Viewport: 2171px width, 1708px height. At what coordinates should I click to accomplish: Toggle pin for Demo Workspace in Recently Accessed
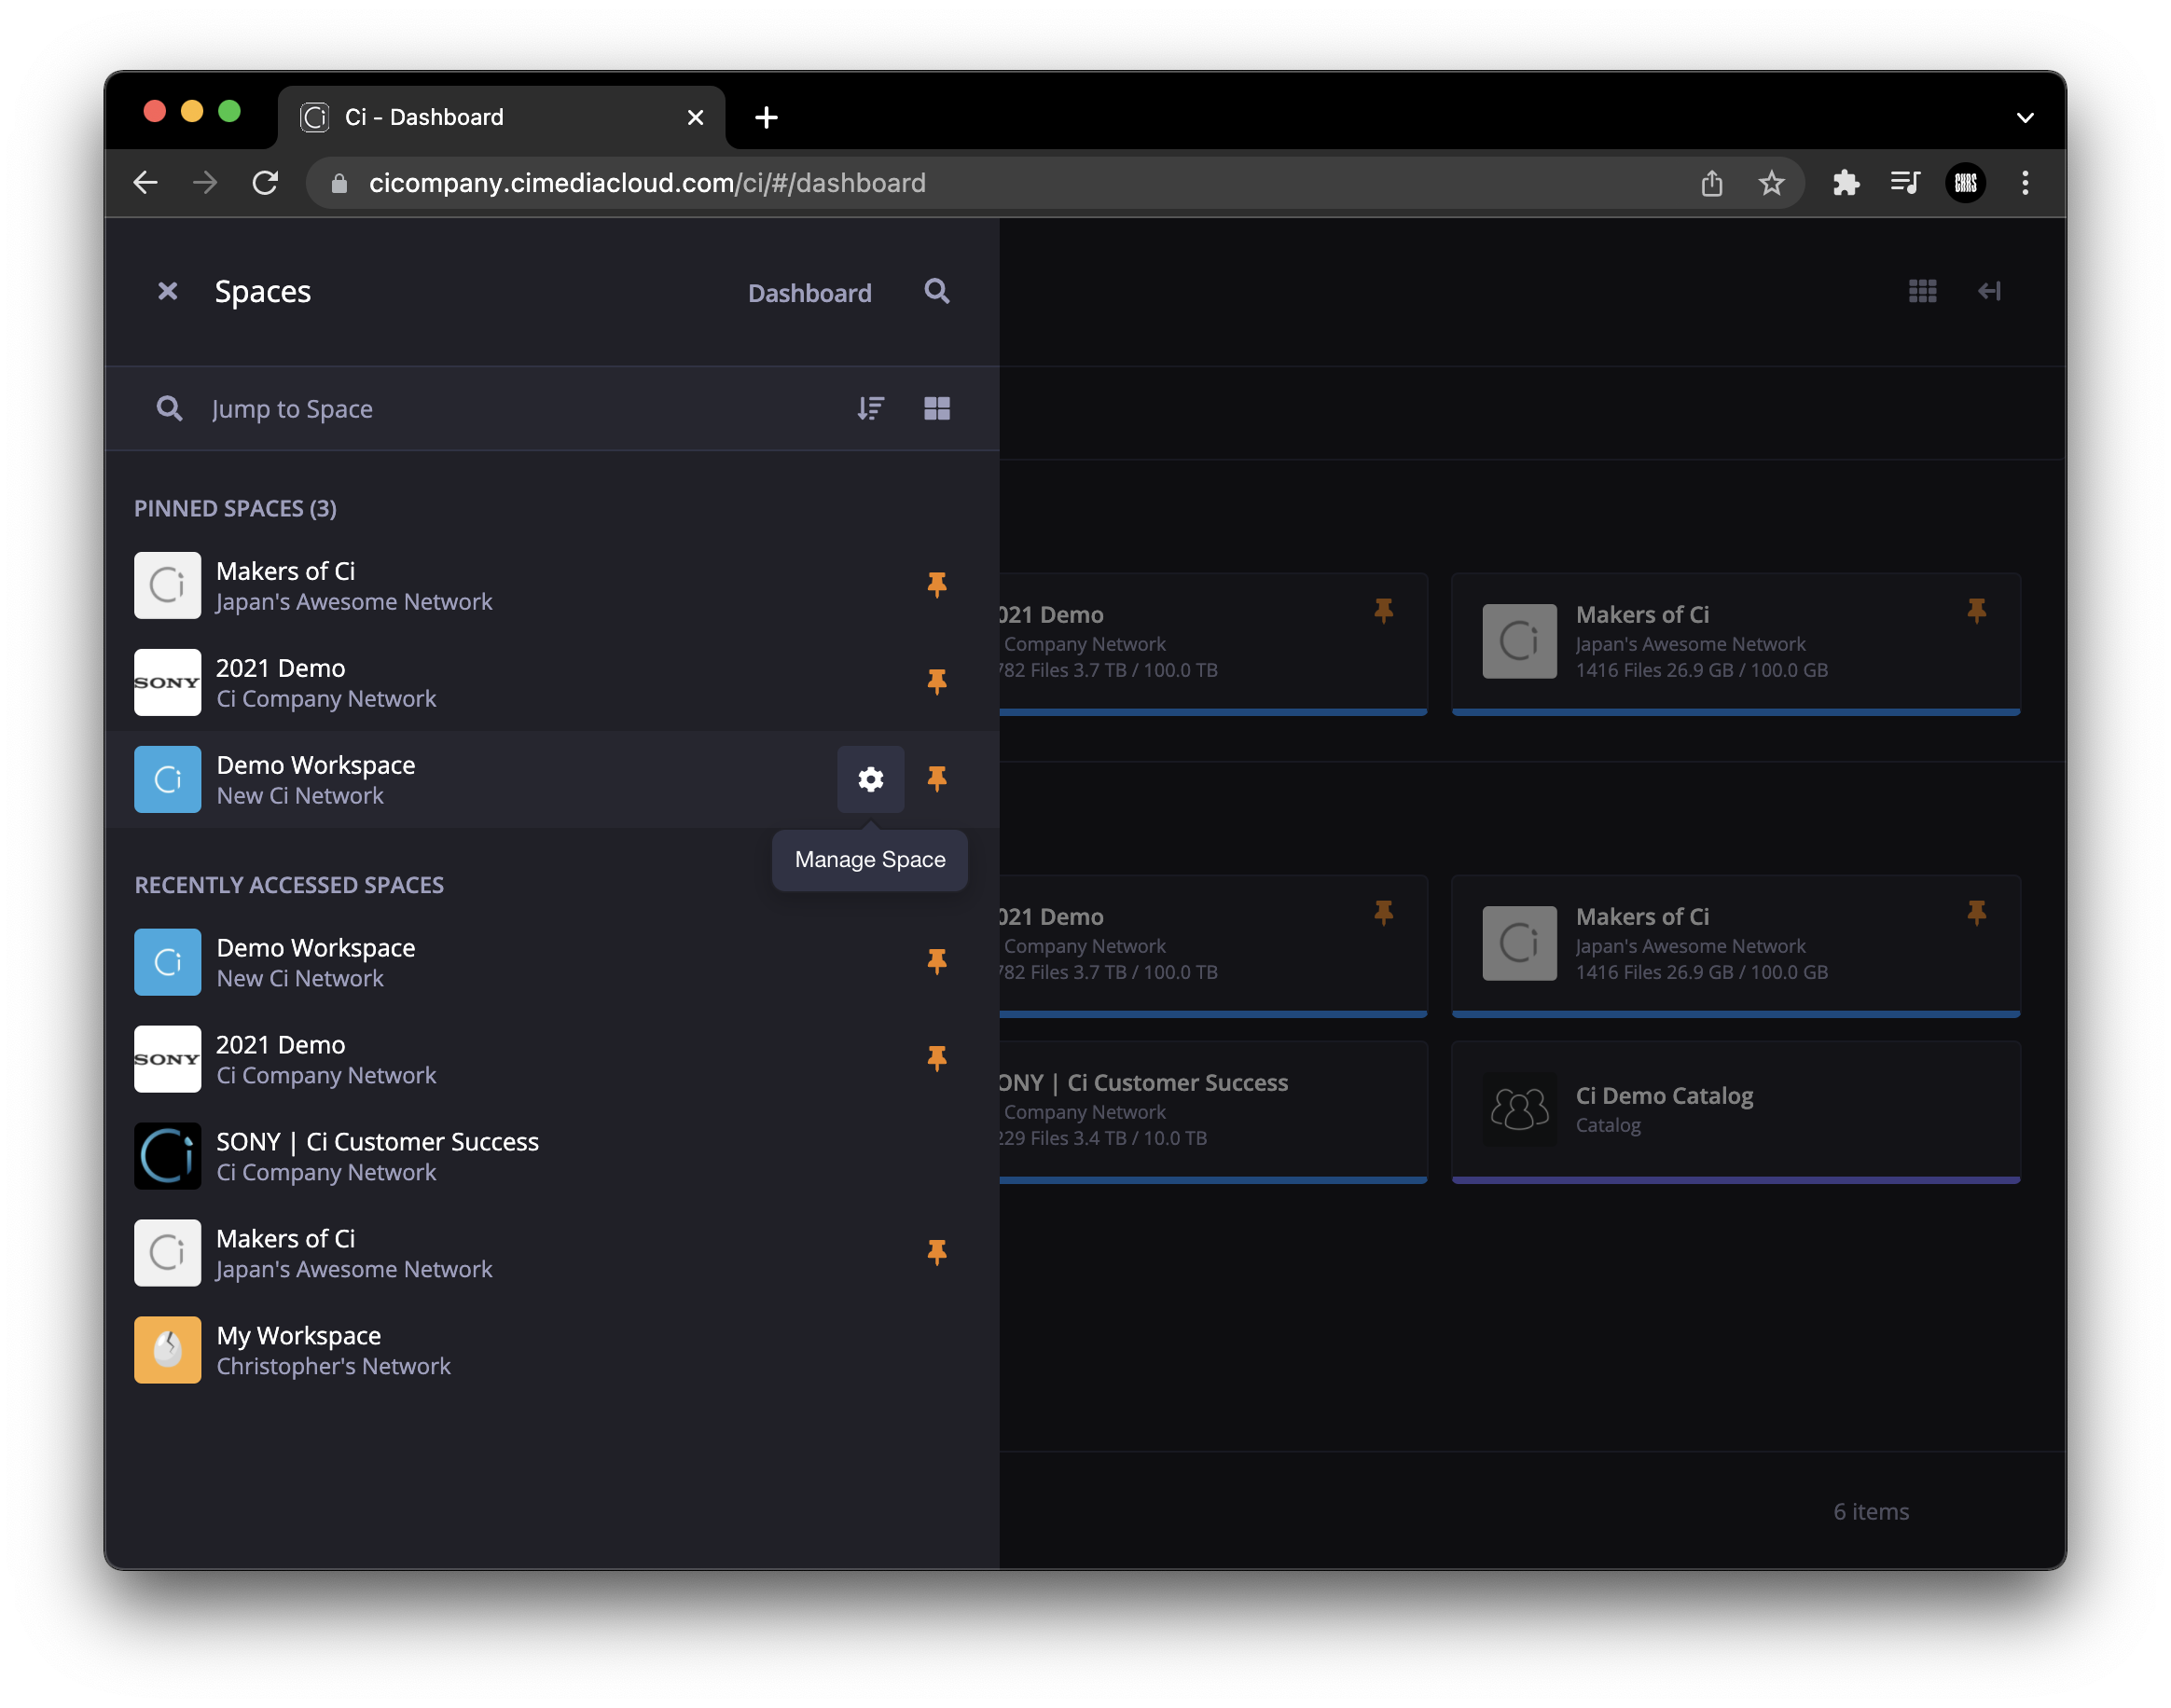click(x=936, y=961)
